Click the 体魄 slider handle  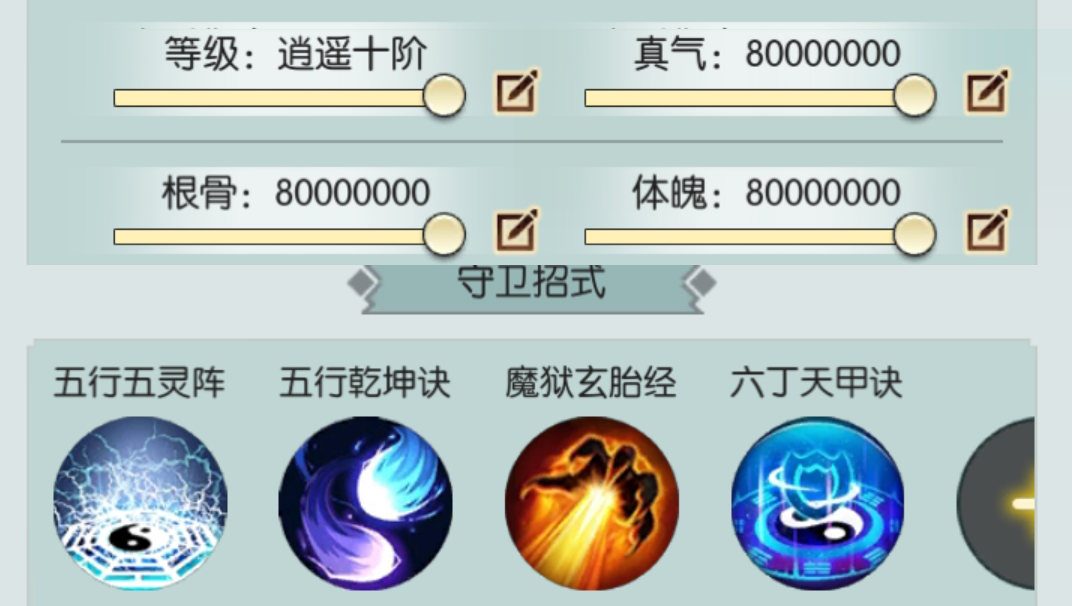(x=915, y=235)
